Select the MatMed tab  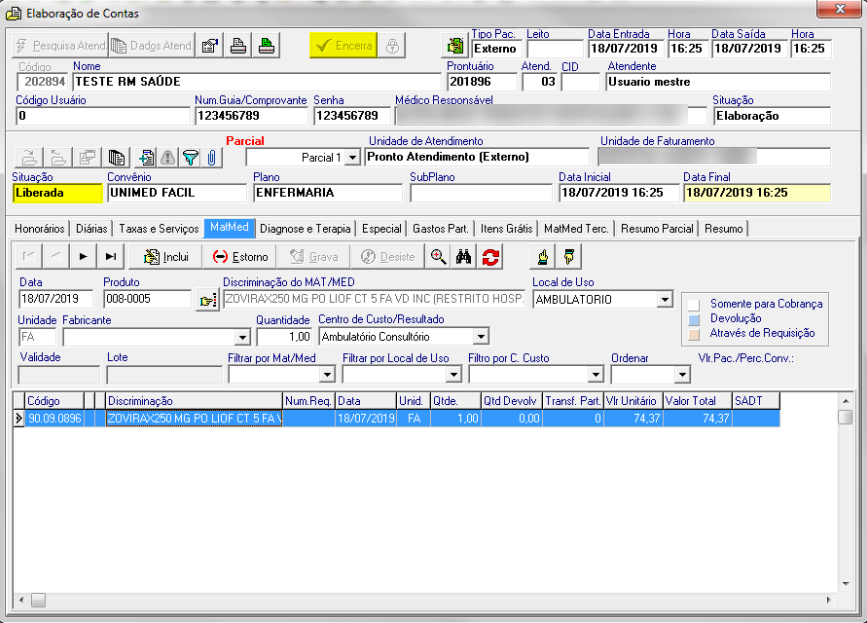tap(229, 228)
